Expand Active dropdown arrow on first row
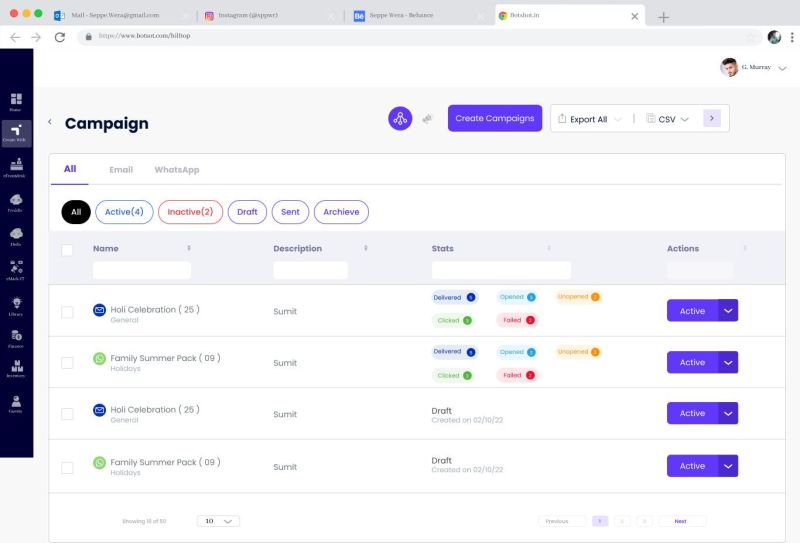800x543 pixels. 728,311
